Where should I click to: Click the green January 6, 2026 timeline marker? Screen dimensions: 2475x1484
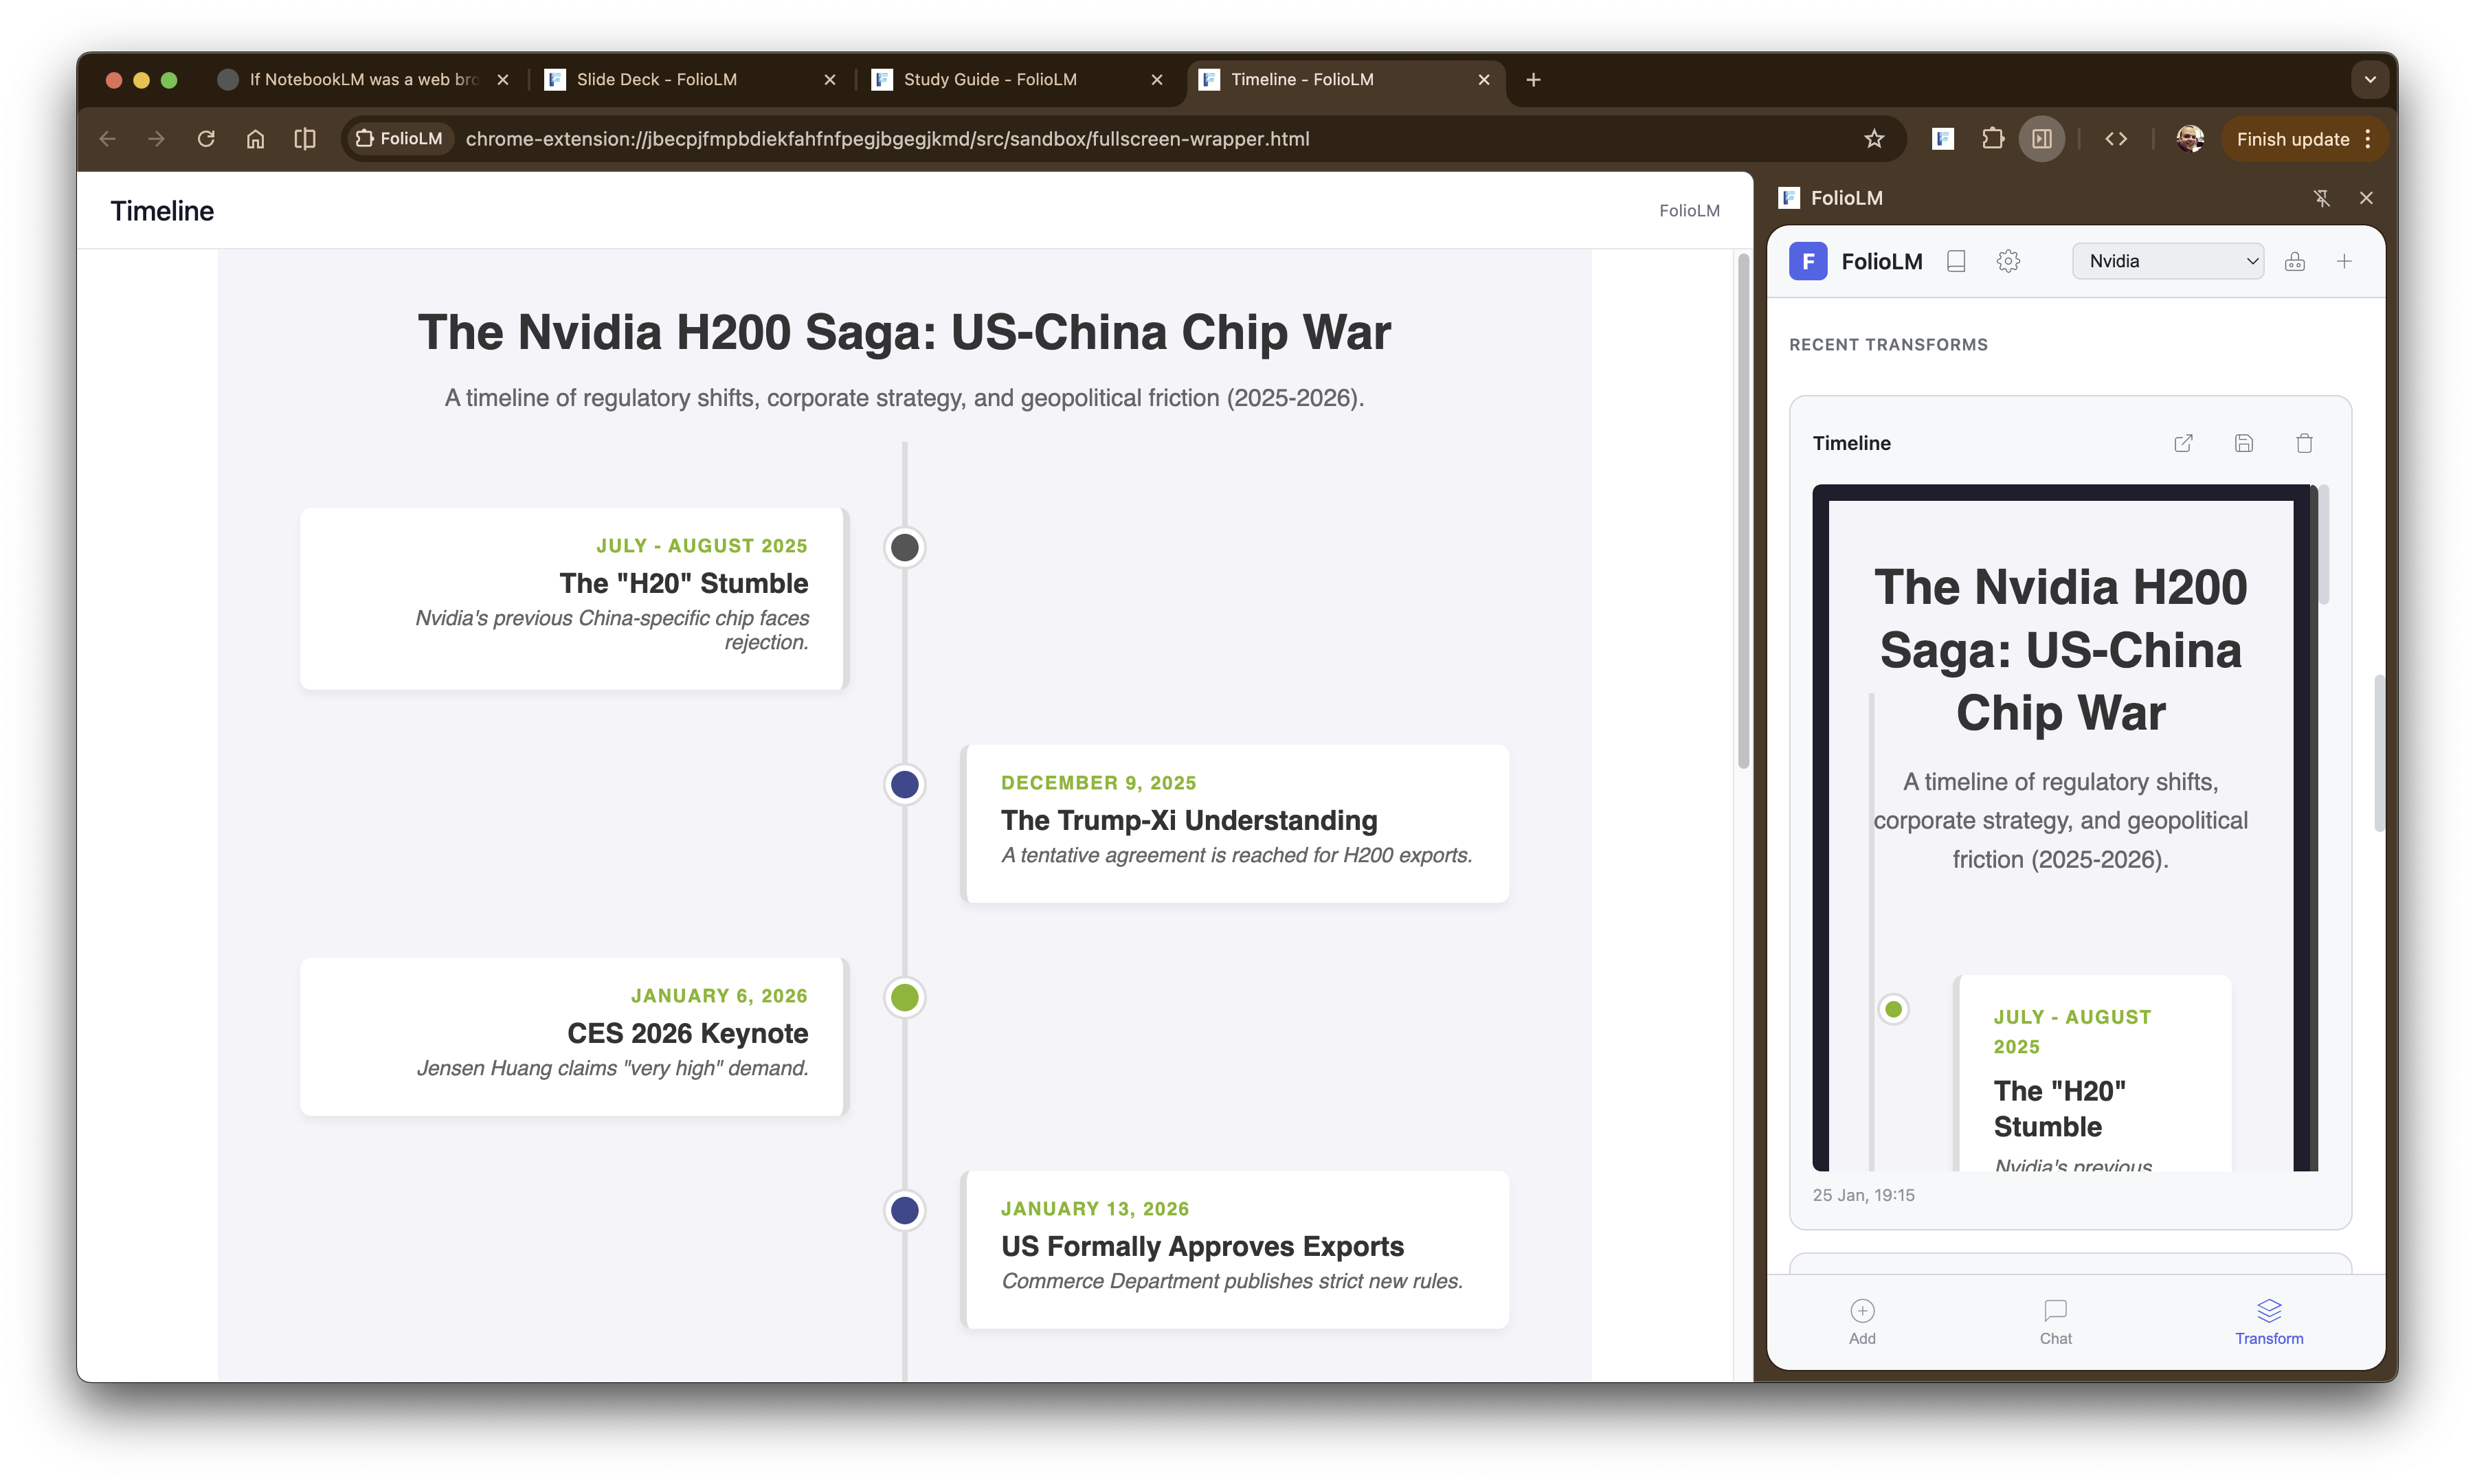click(x=904, y=997)
